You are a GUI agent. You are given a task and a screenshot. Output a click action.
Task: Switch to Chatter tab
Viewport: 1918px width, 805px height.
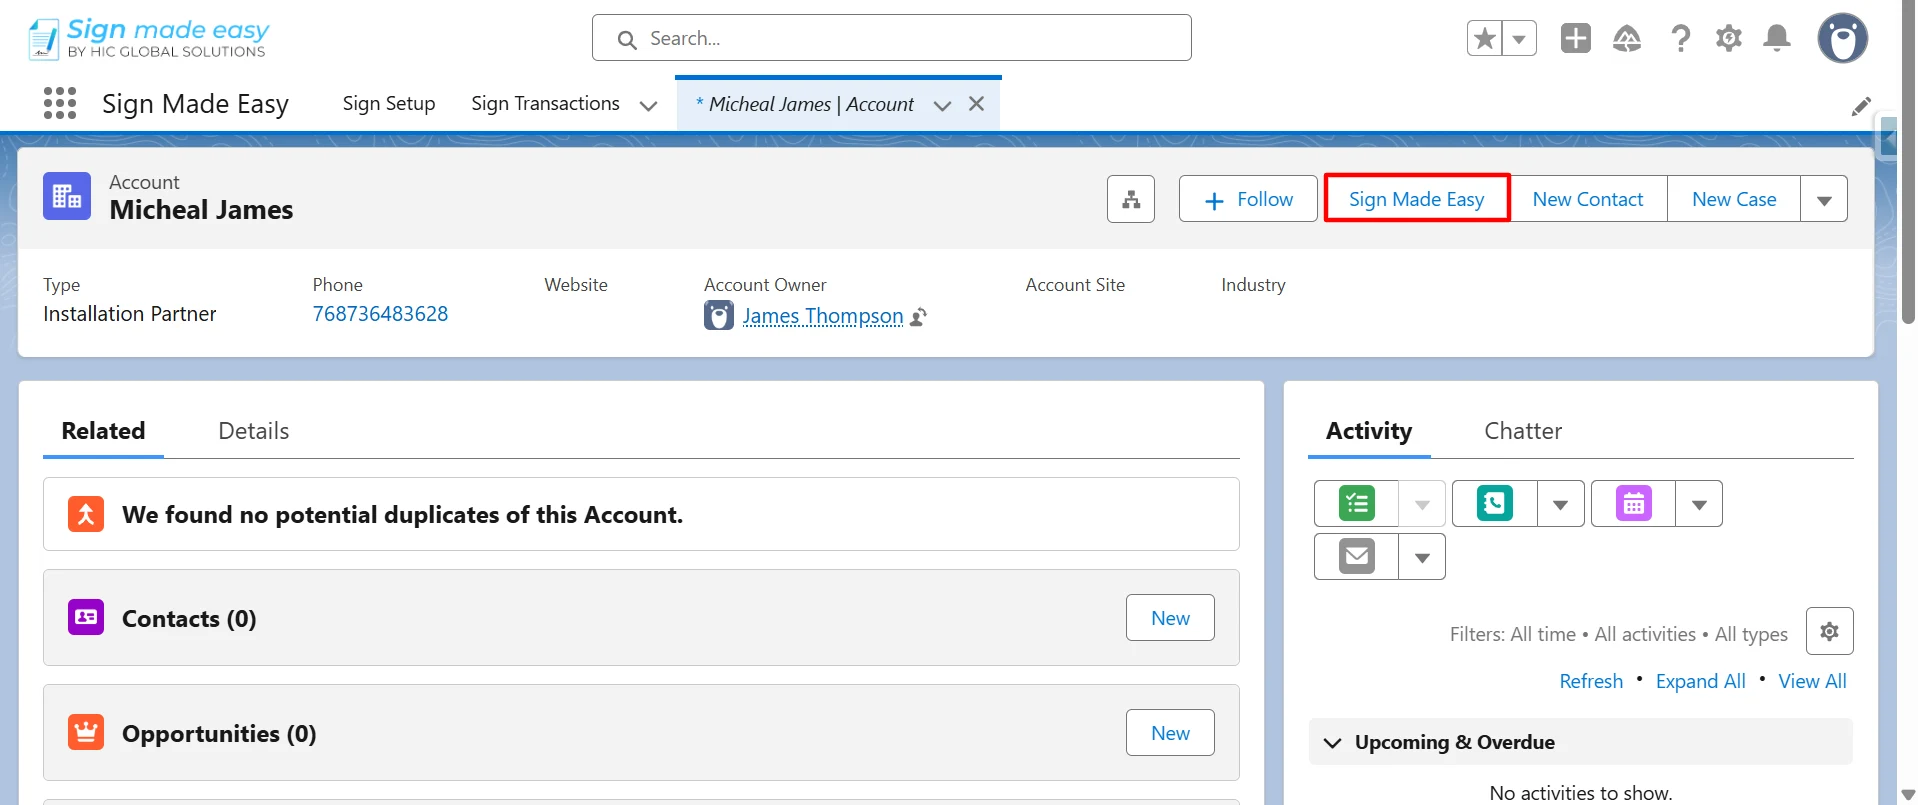point(1523,431)
